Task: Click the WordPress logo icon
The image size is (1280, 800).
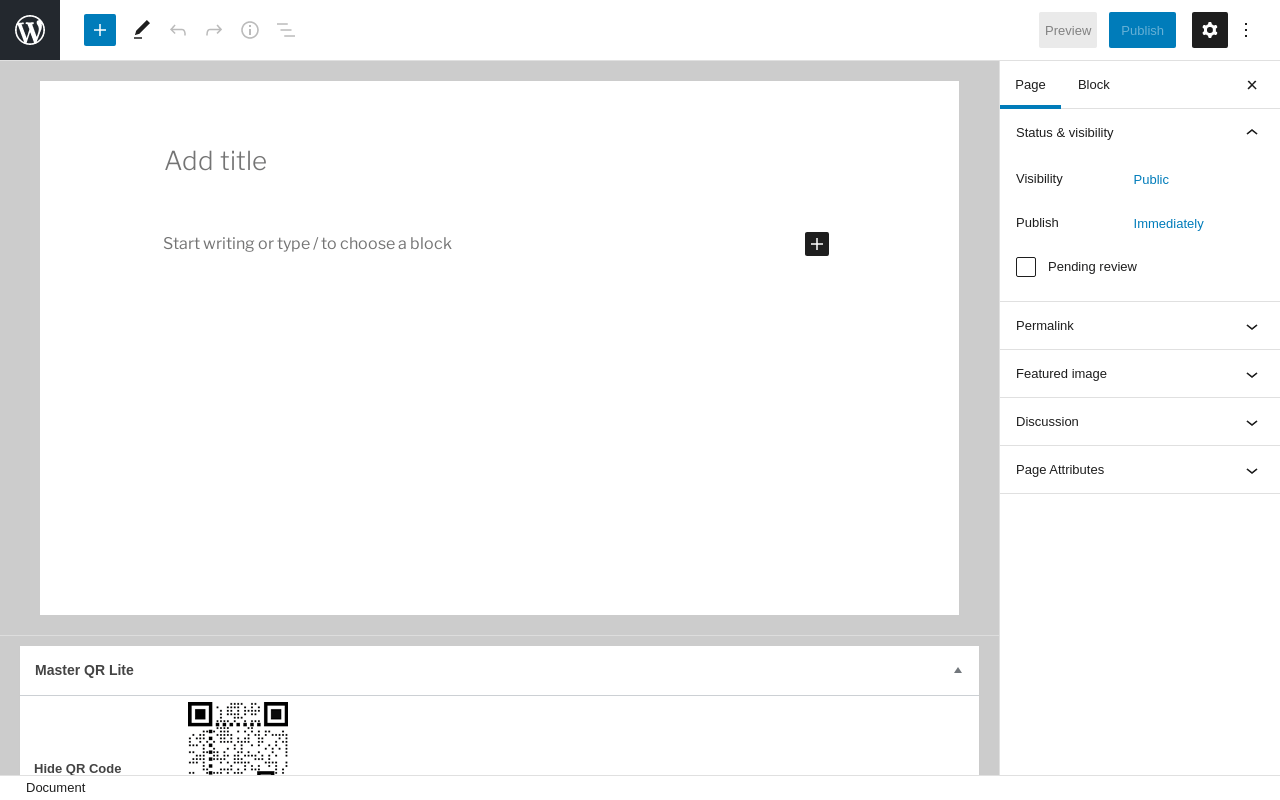Action: click(x=30, y=30)
